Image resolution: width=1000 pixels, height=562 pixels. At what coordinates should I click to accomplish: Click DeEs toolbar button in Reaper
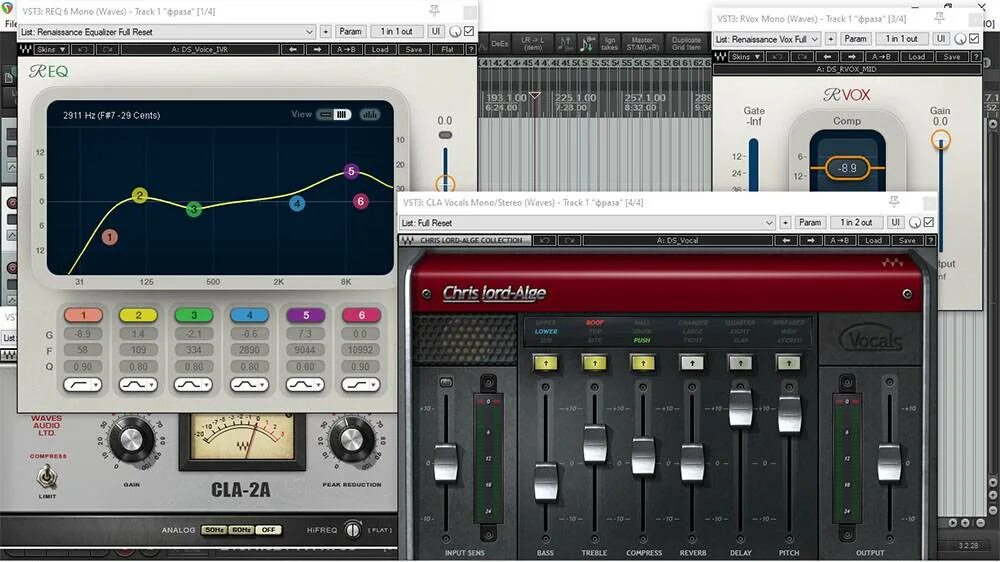tap(500, 43)
